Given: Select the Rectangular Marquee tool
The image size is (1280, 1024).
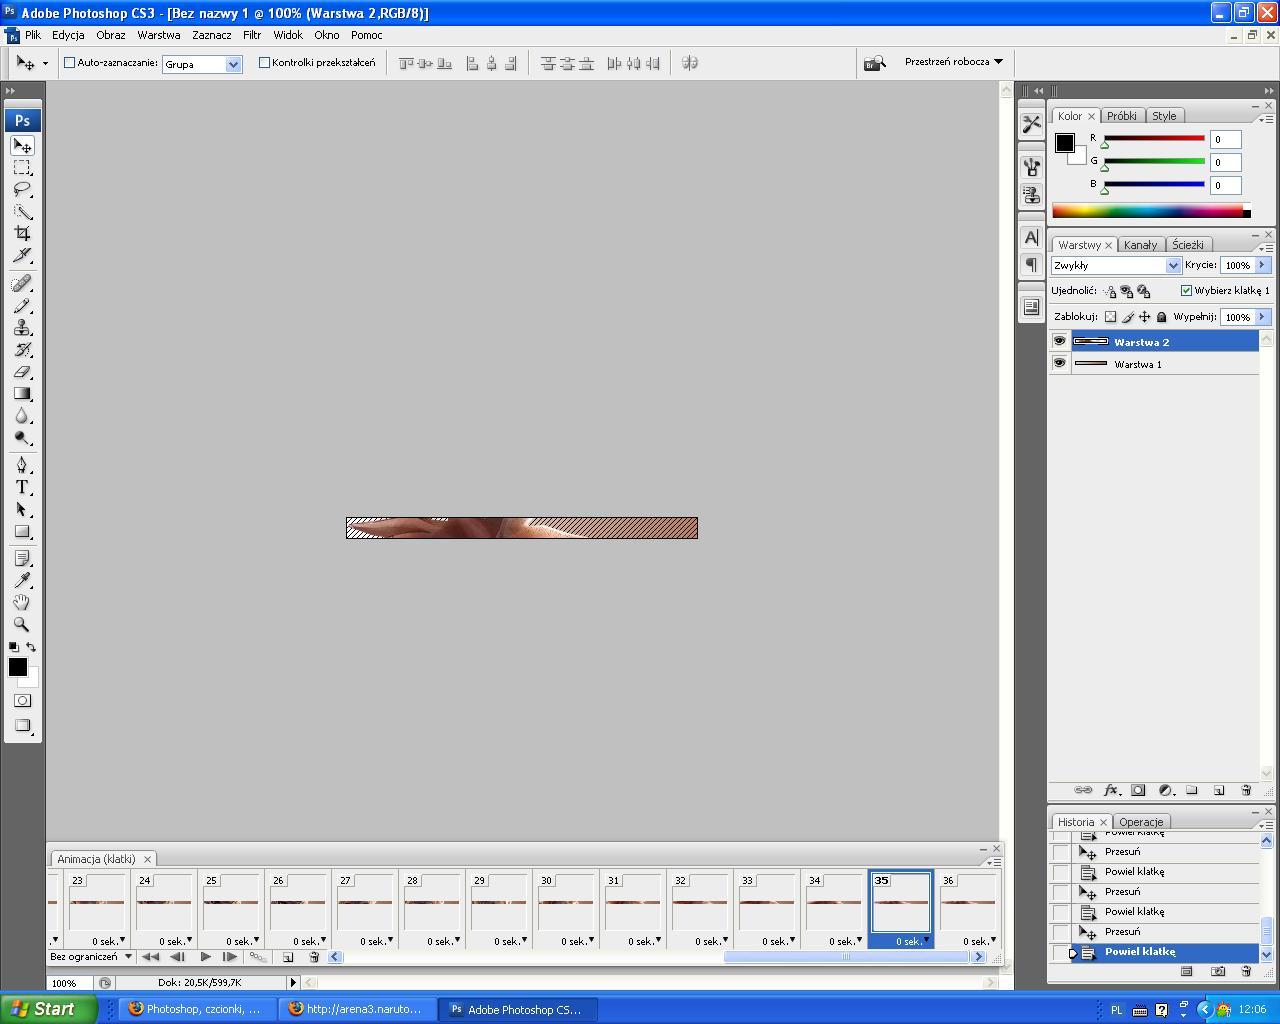Looking at the screenshot, I should (22, 168).
